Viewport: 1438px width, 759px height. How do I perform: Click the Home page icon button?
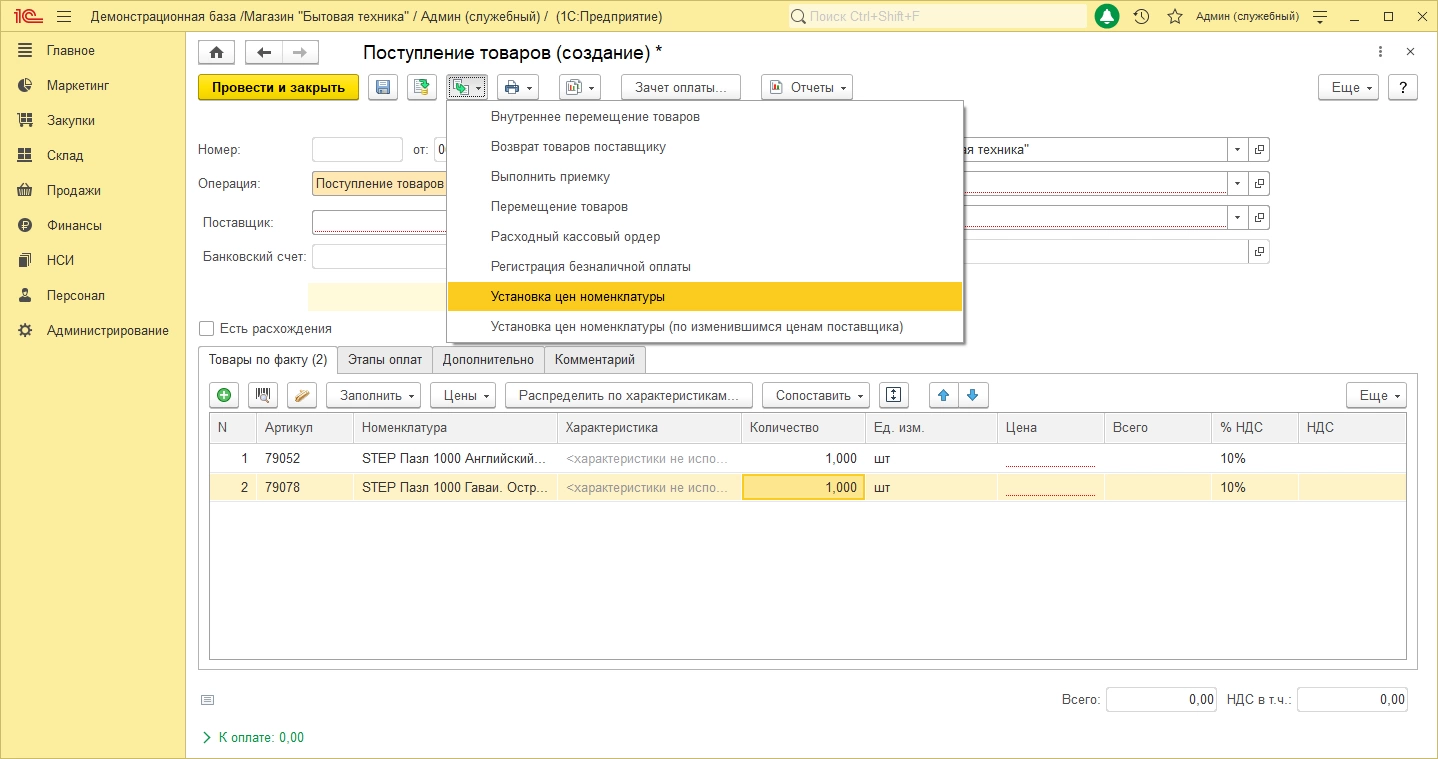coord(217,53)
